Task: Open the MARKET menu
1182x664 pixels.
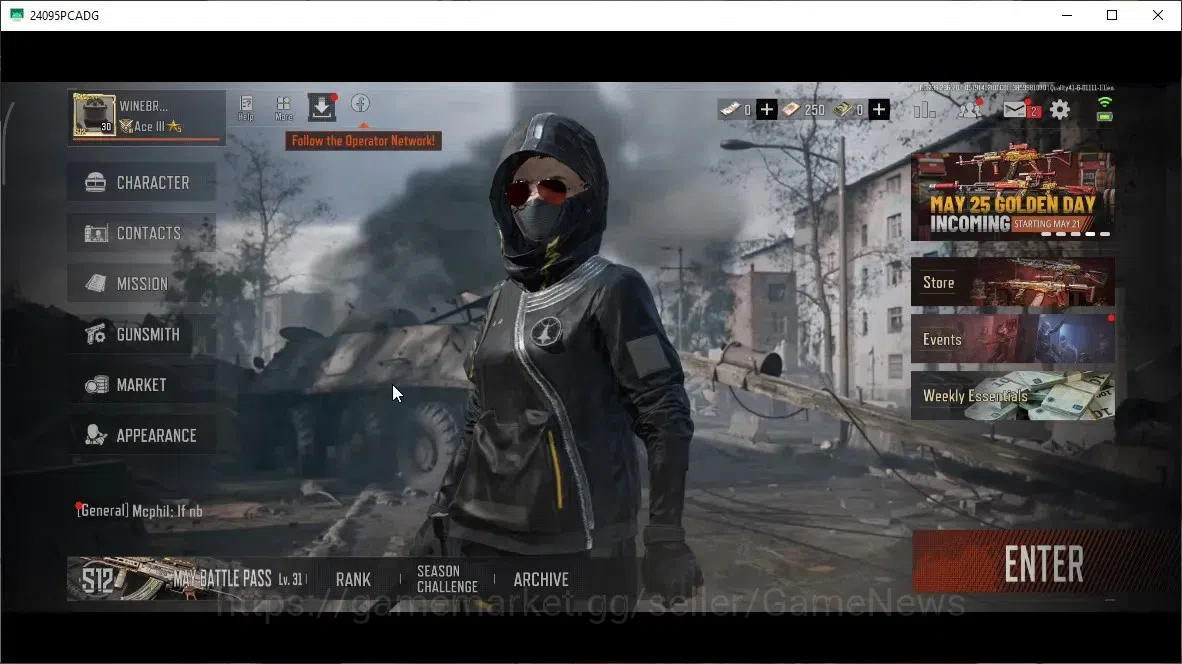Action: click(142, 384)
